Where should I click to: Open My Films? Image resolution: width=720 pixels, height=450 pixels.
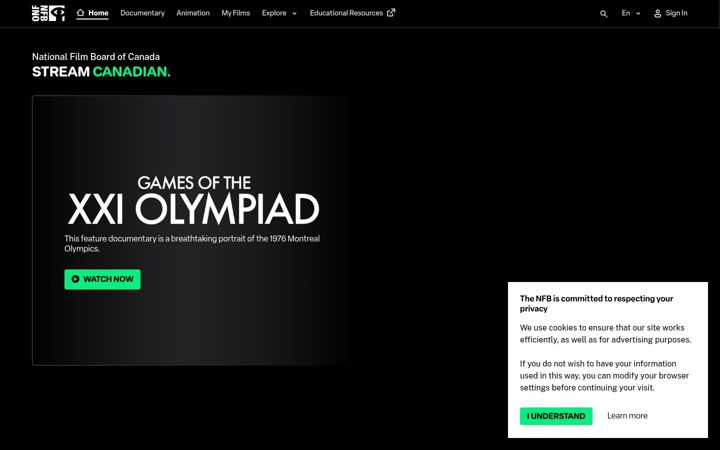[x=236, y=13]
